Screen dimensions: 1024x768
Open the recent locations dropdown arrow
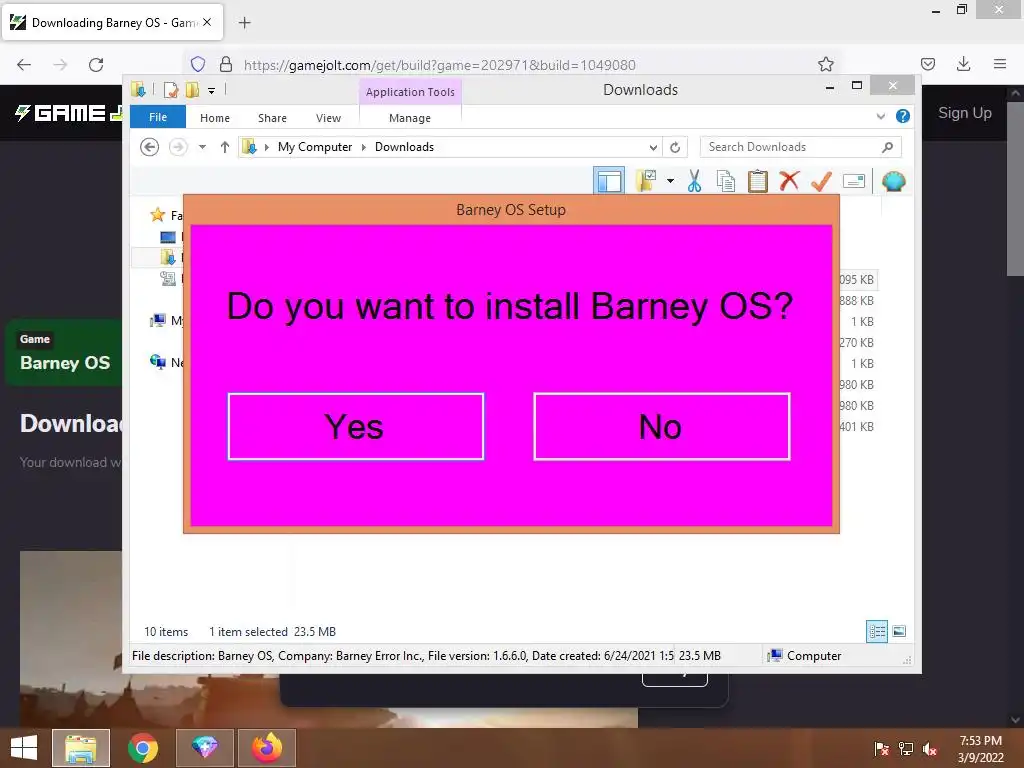pos(202,147)
